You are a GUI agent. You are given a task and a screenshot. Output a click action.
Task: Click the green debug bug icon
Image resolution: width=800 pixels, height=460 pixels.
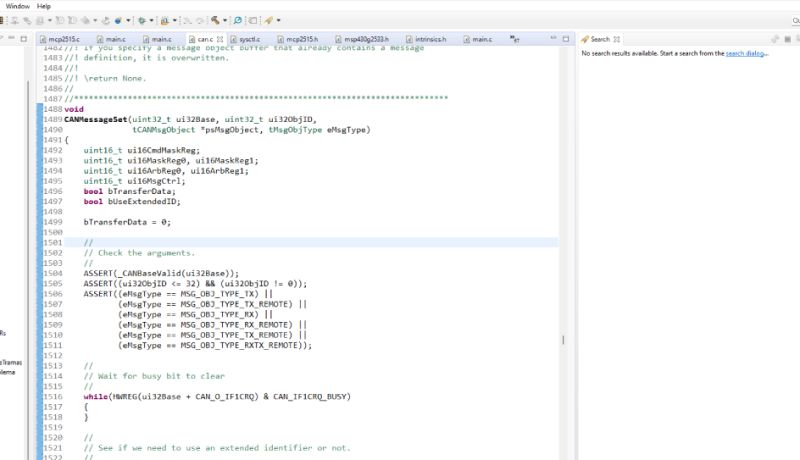[142, 21]
